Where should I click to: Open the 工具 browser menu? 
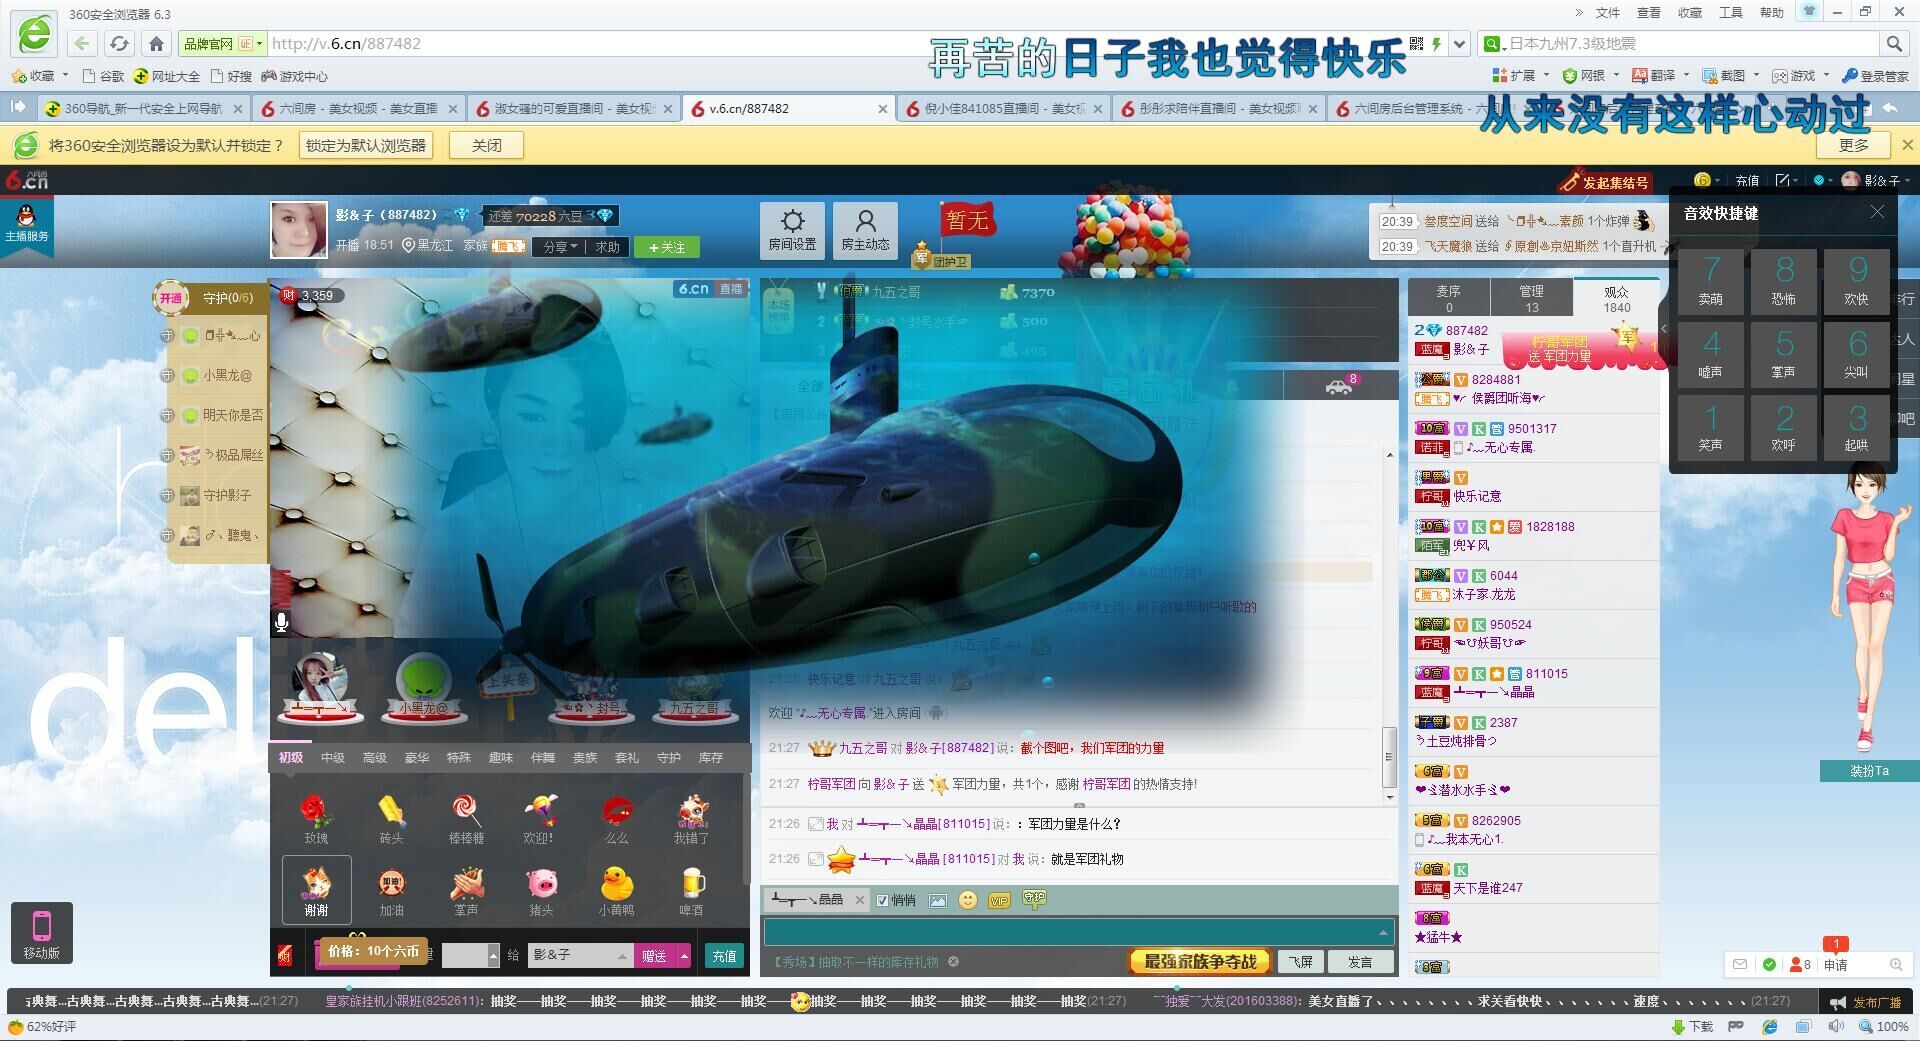[1730, 12]
